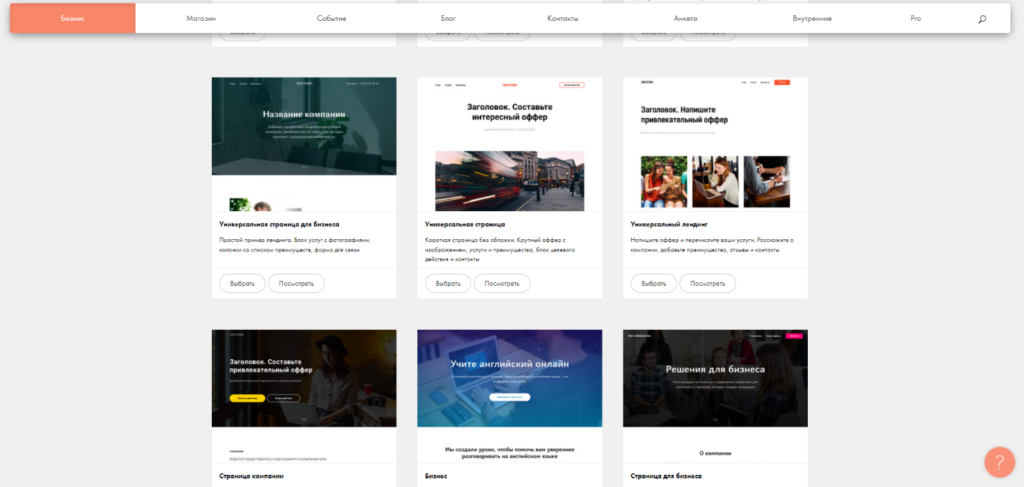Click the Бизнес card title below the English template
This screenshot has width=1024, height=487.
436,477
